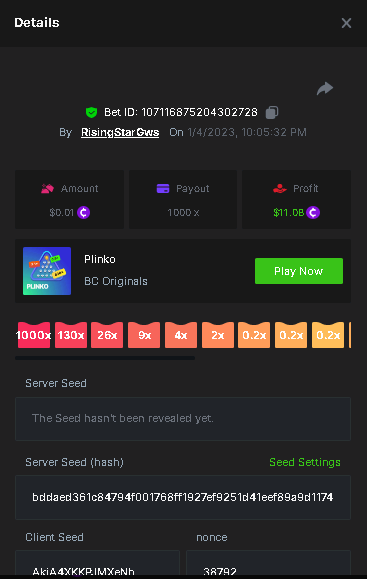Click the Profit currency coin icon
The height and width of the screenshot is (579, 367).
tap(313, 212)
